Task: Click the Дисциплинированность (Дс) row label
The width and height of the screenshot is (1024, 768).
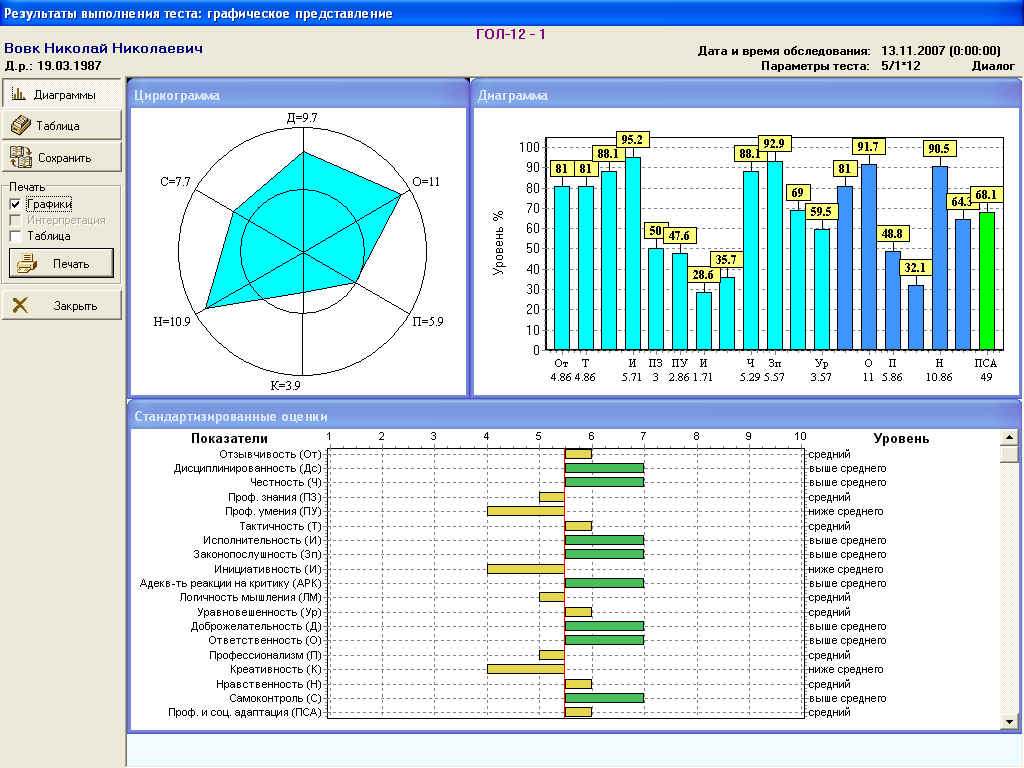Action: point(248,468)
